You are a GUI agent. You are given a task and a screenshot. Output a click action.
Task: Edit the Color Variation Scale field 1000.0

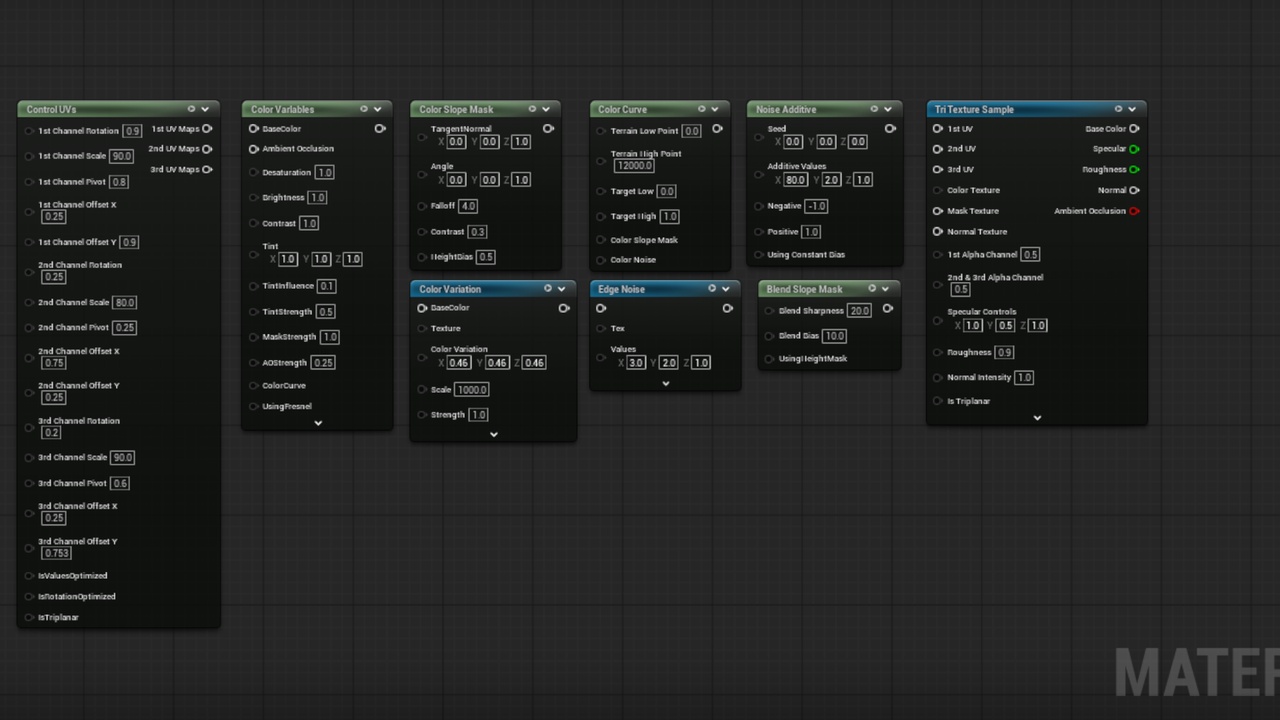(471, 390)
